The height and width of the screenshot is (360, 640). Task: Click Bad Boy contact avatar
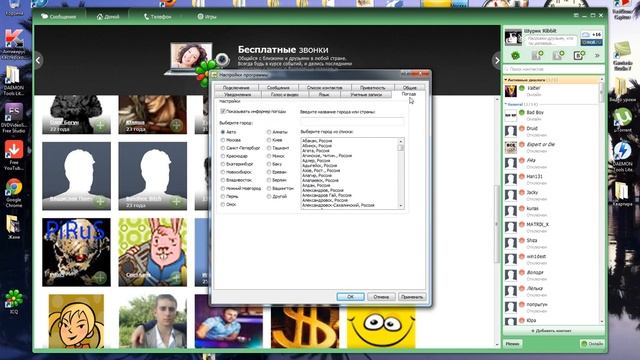(x=511, y=115)
